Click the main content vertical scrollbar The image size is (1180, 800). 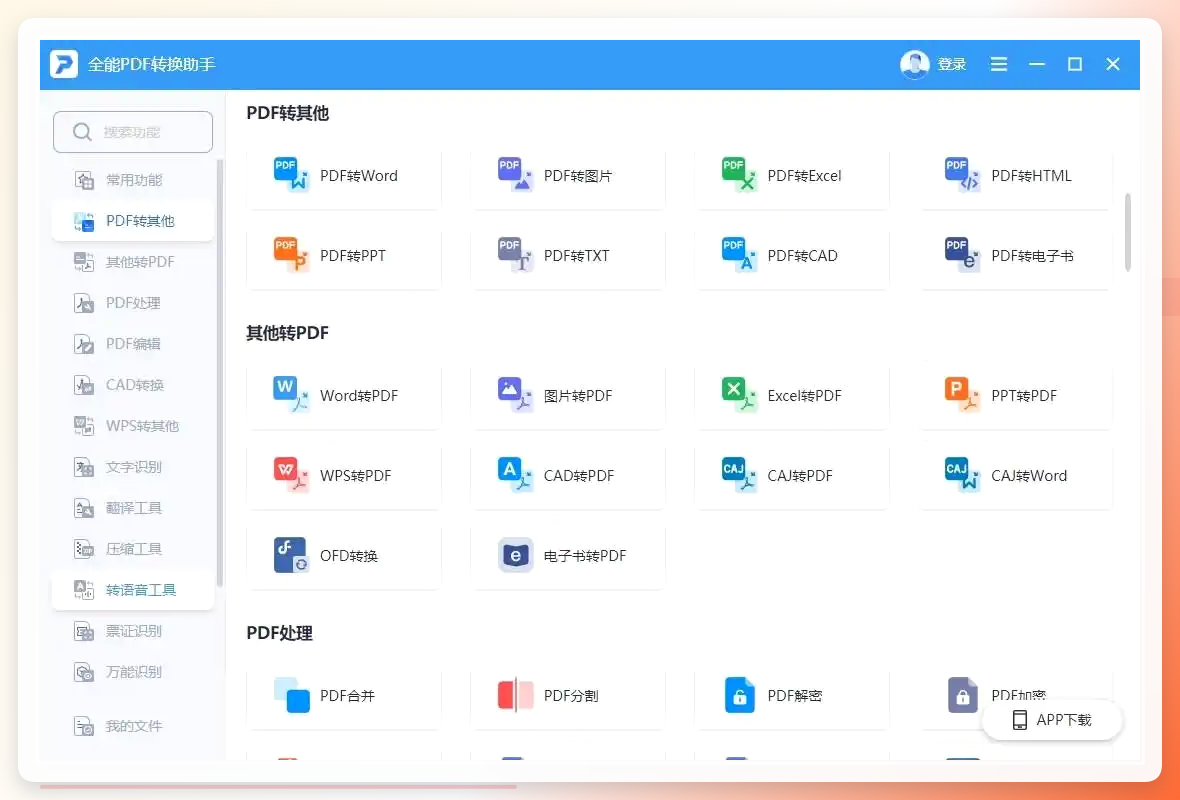pos(1127,232)
